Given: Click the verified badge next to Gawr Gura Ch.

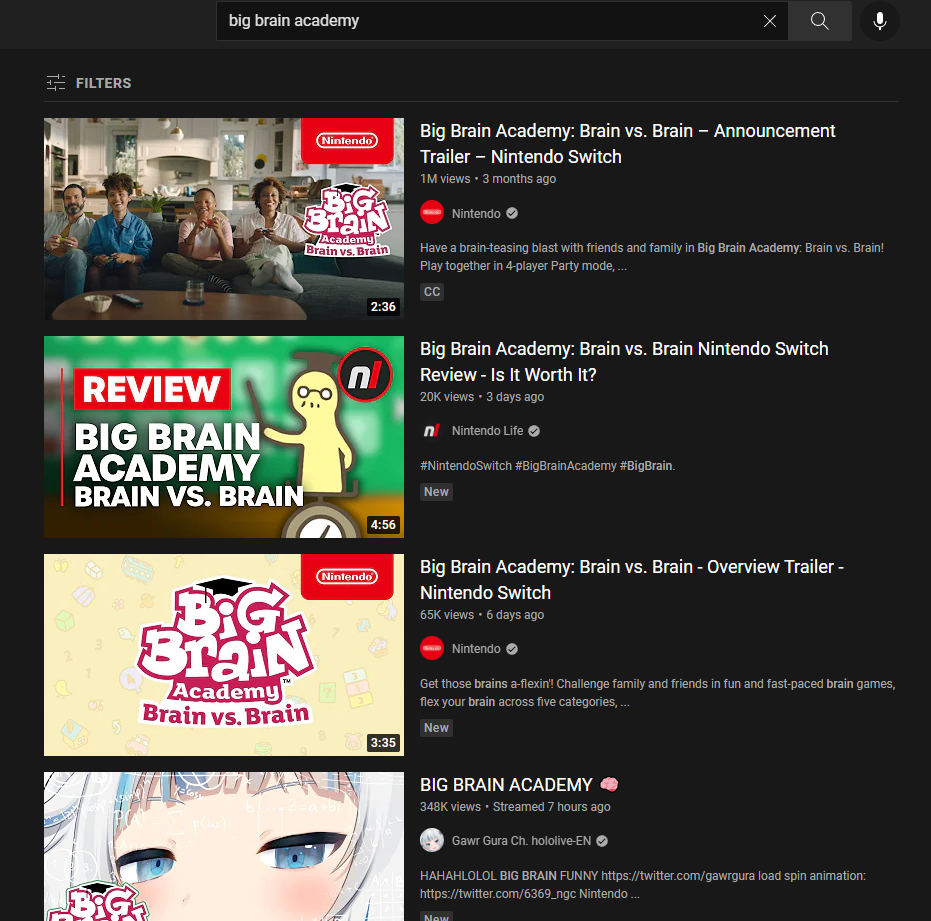Looking at the screenshot, I should pos(601,841).
